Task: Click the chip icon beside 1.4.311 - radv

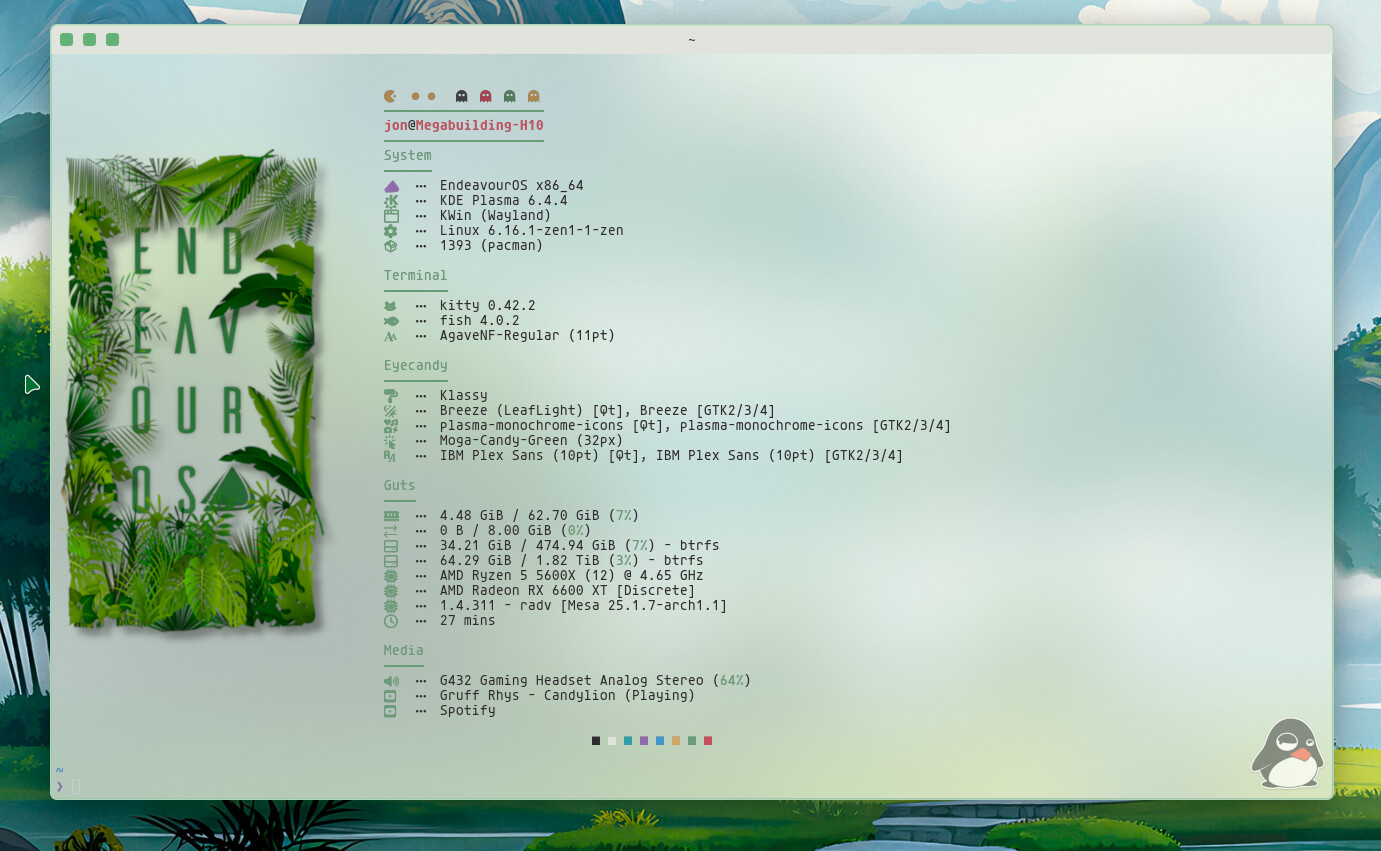Action: coord(391,606)
